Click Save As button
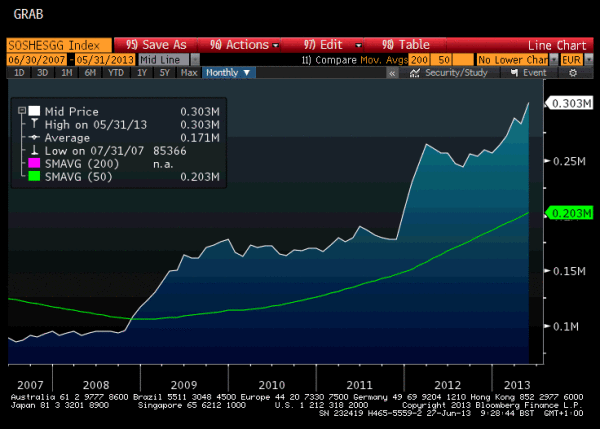The height and width of the screenshot is (429, 600). (x=156, y=45)
